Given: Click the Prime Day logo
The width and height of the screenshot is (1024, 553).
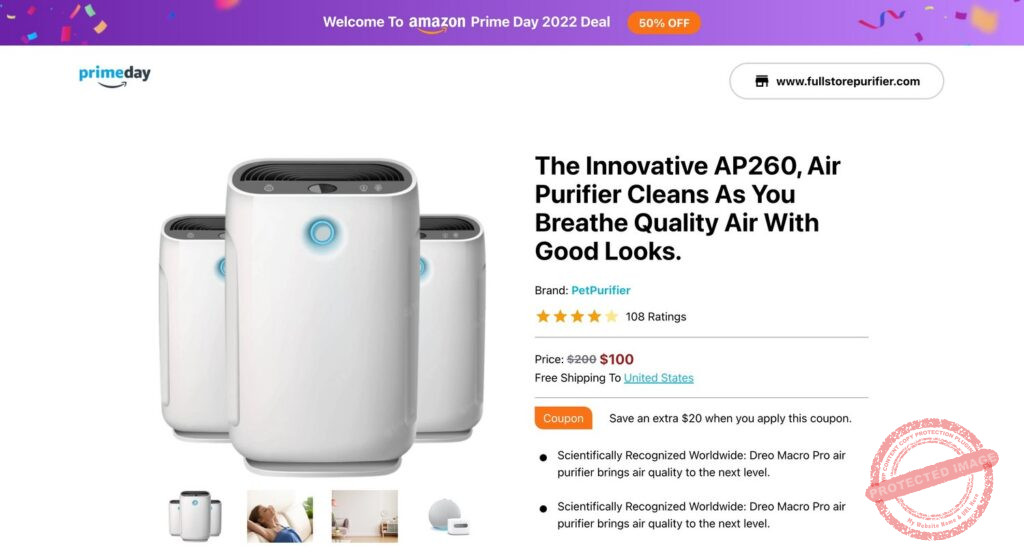Looking at the screenshot, I should (x=114, y=76).
